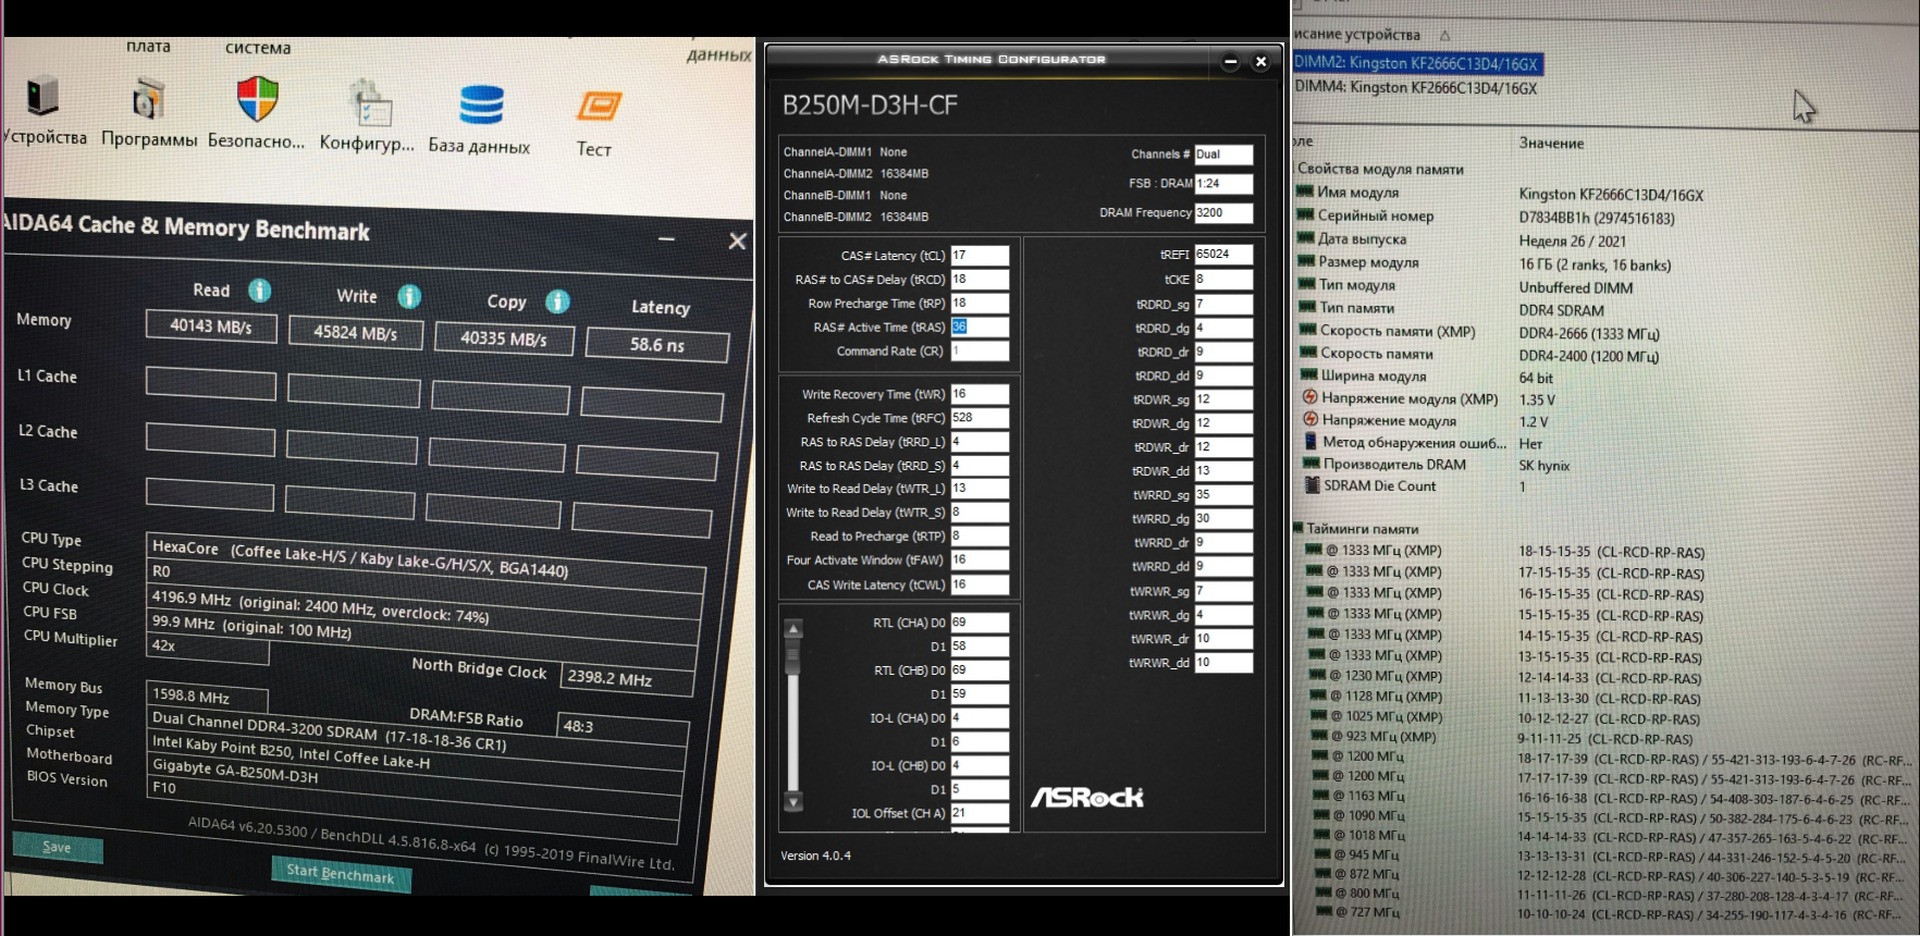Viewport: 1920px width, 936px height.
Task: Click the CPU Clock value 4196.9 MHz
Action: click(x=424, y=608)
